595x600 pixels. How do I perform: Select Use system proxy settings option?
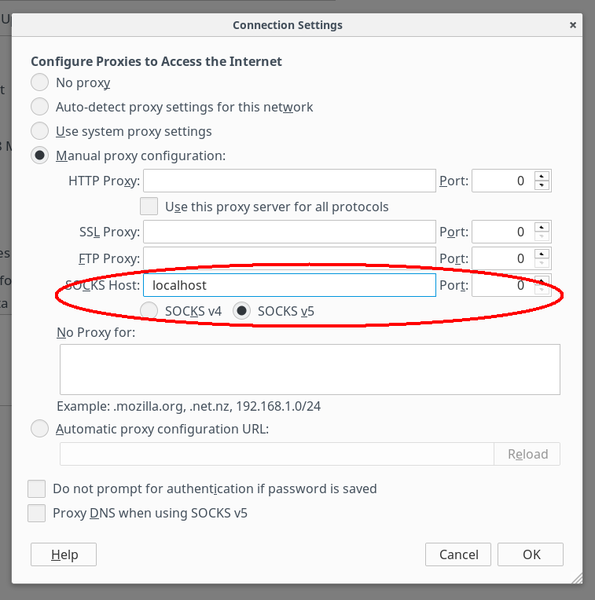39,131
